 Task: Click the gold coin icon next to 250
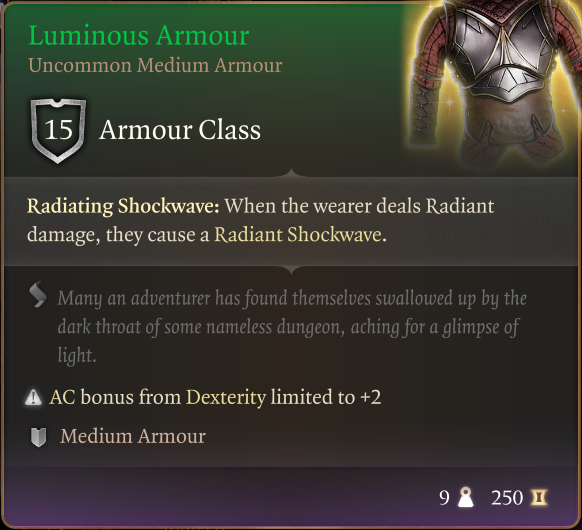539,498
